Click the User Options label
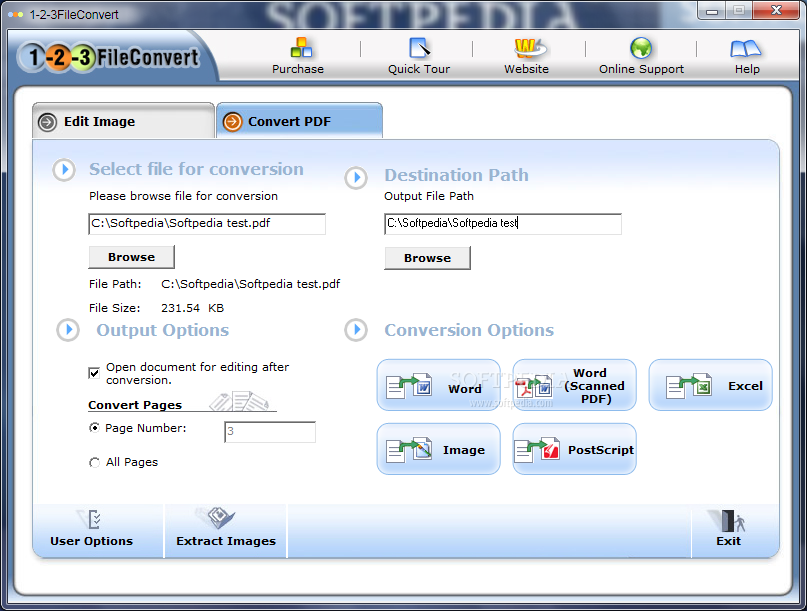807x611 pixels. point(92,541)
